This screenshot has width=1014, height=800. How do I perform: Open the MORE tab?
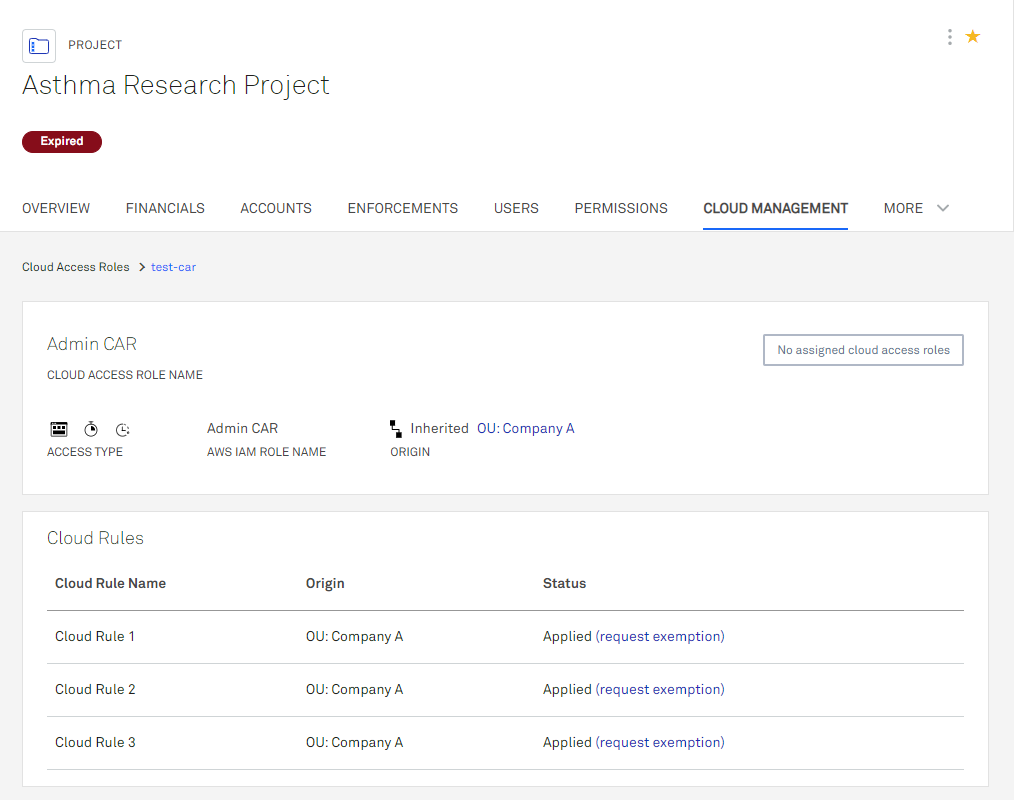[903, 208]
